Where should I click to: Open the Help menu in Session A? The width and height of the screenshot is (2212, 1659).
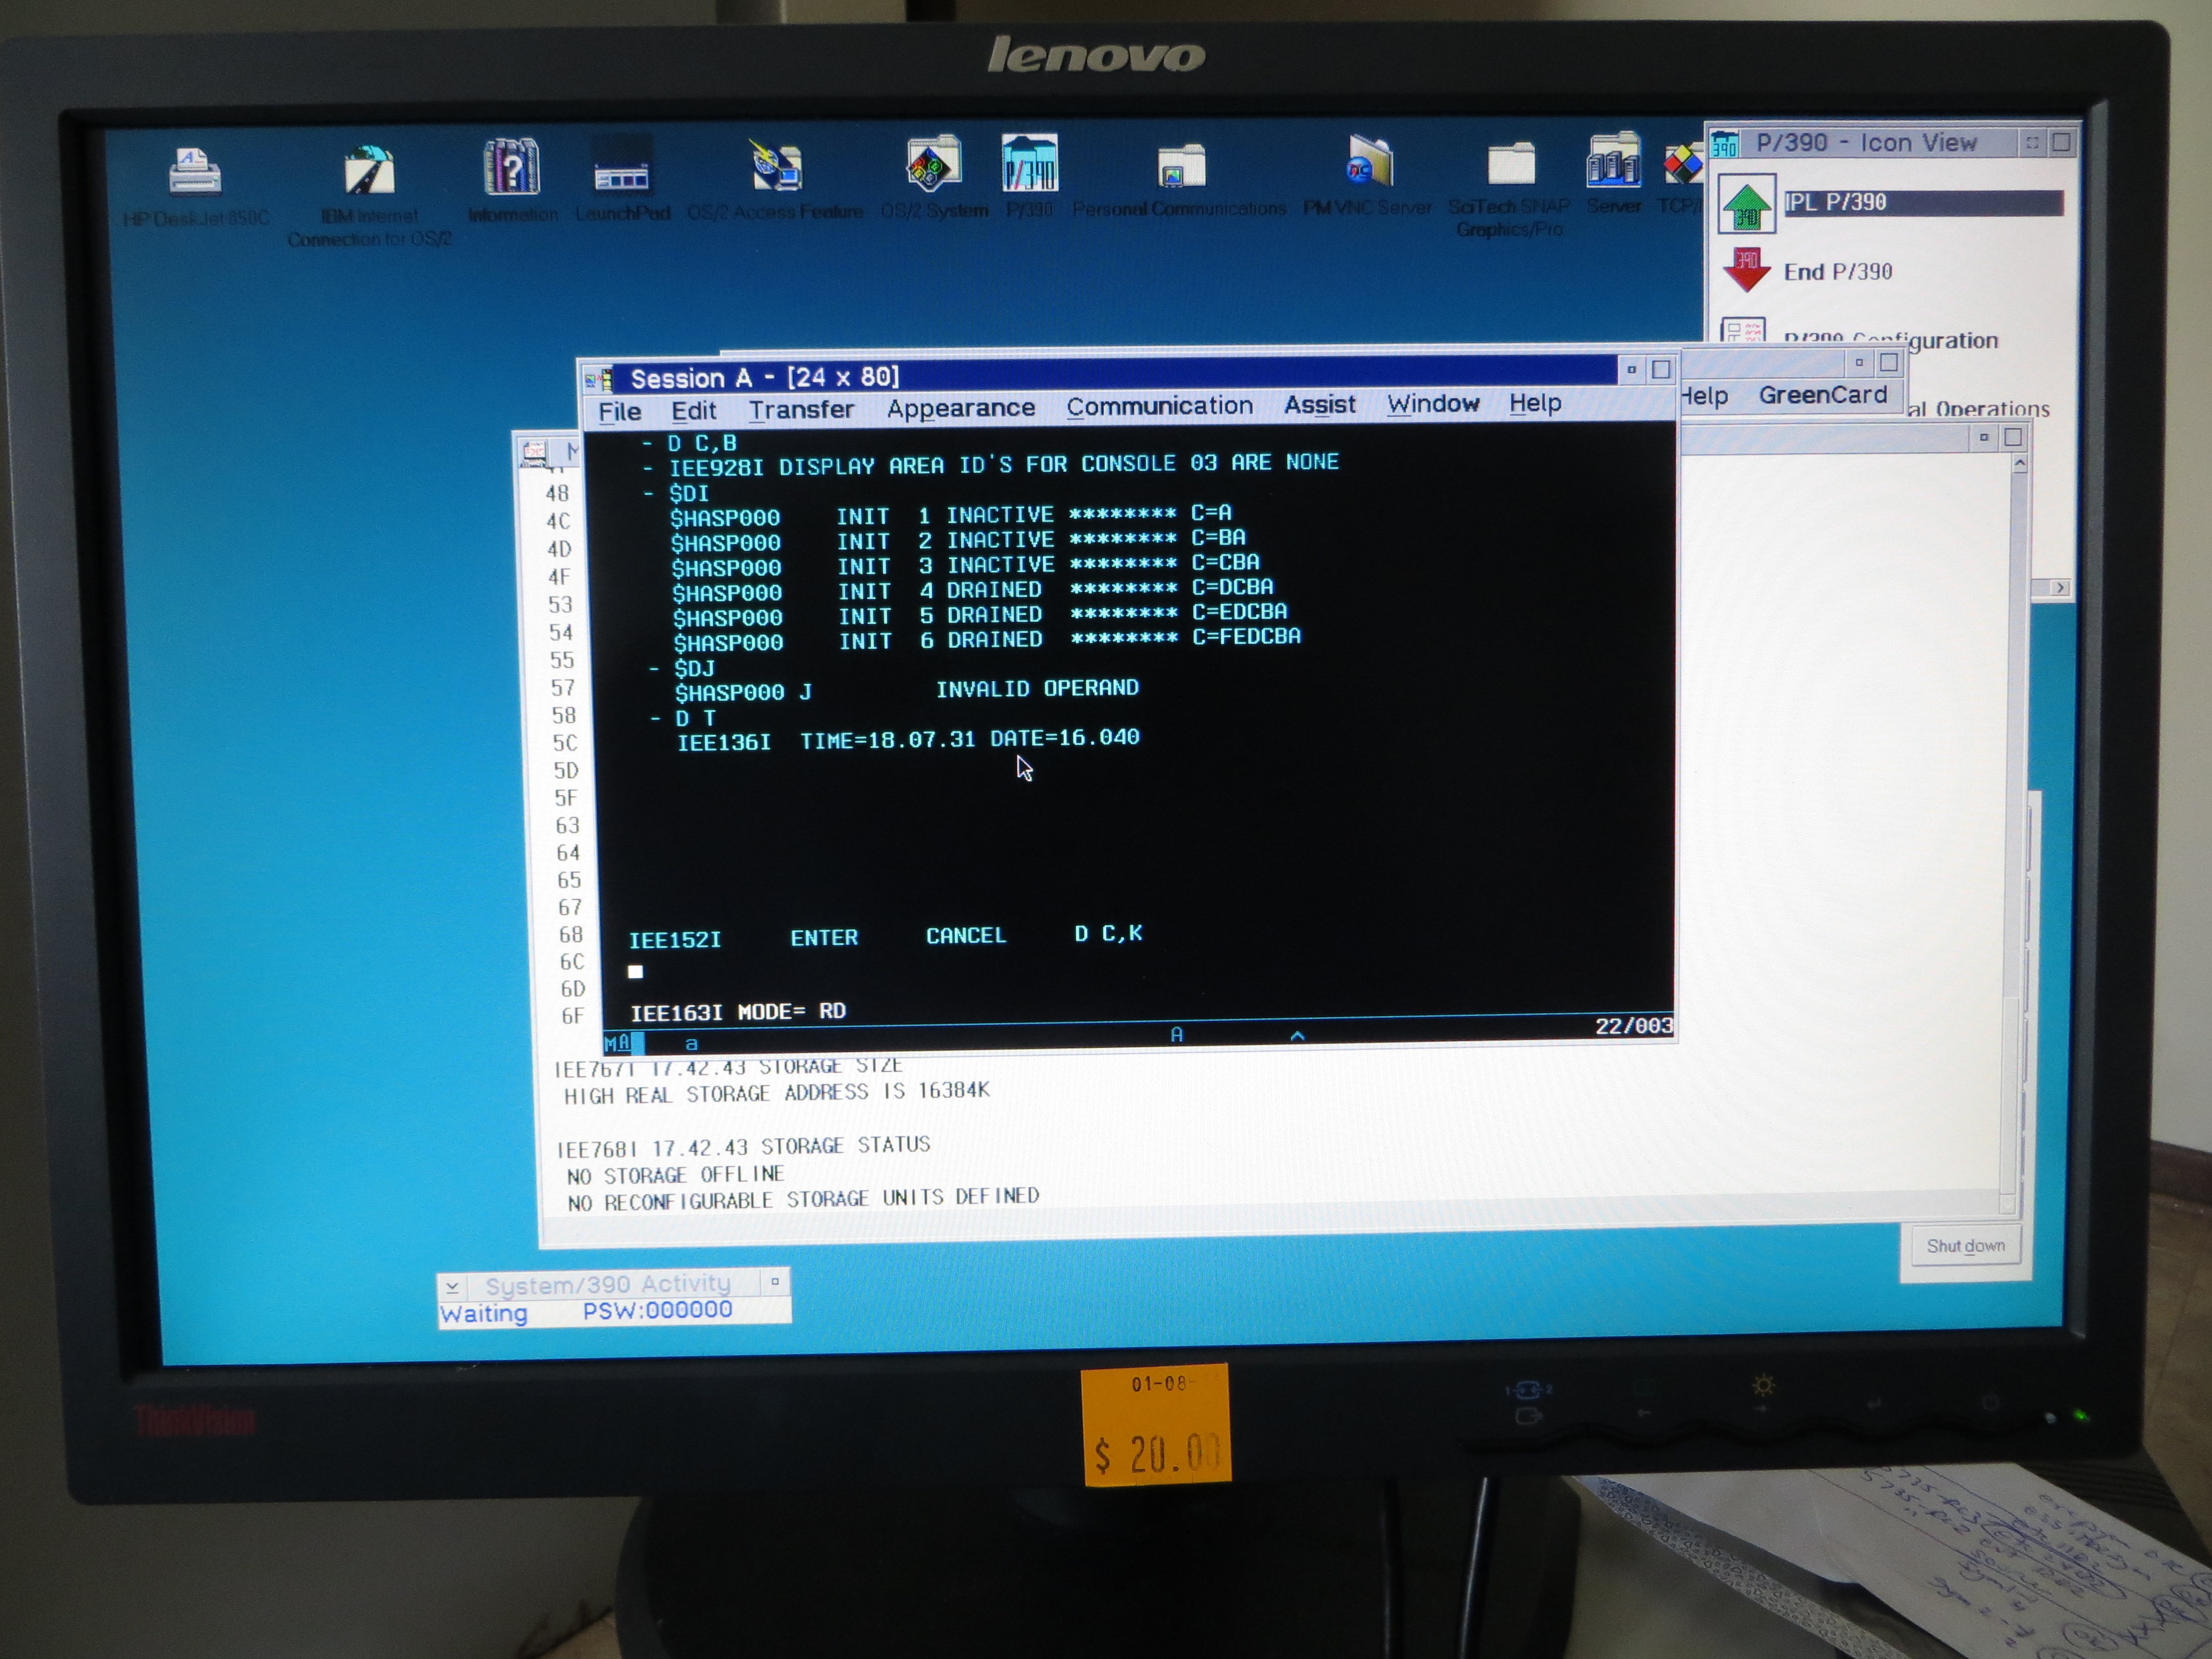tap(1535, 402)
